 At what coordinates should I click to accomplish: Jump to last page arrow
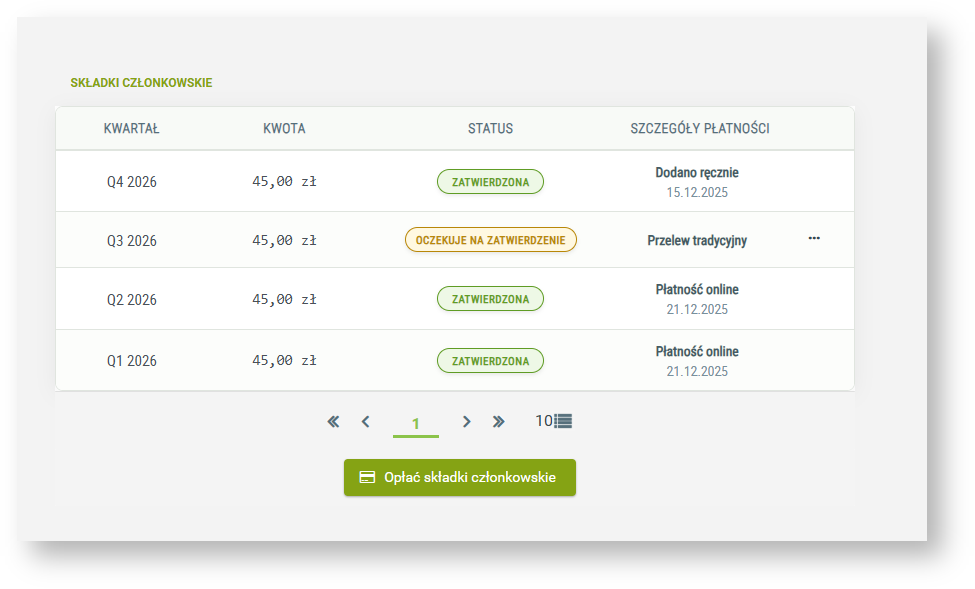499,422
